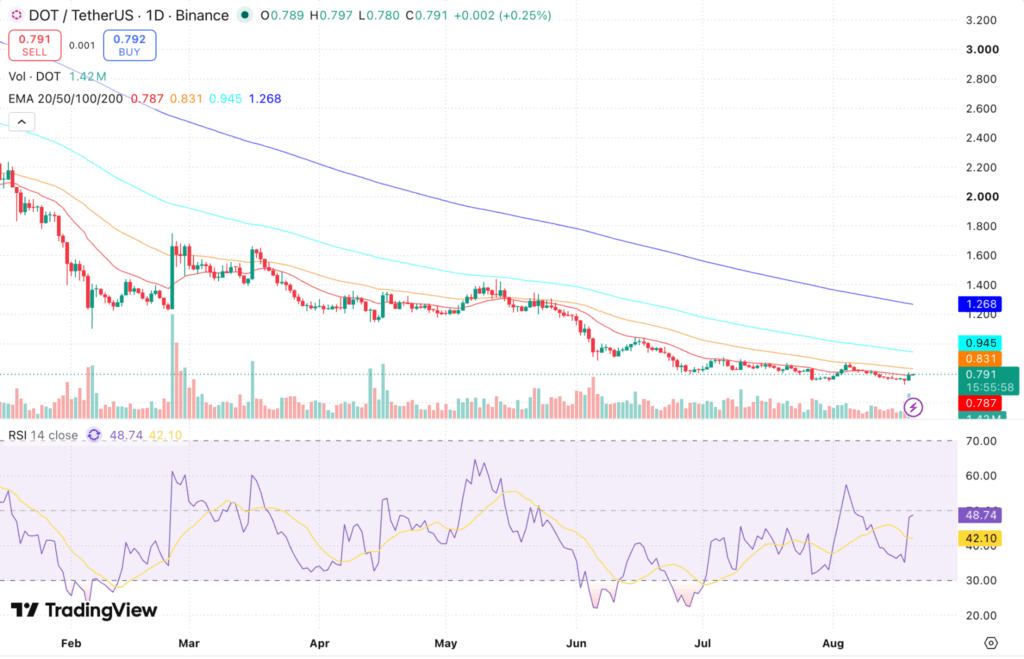Open chart settings gear icon
1024x659 pixels.
991,643
